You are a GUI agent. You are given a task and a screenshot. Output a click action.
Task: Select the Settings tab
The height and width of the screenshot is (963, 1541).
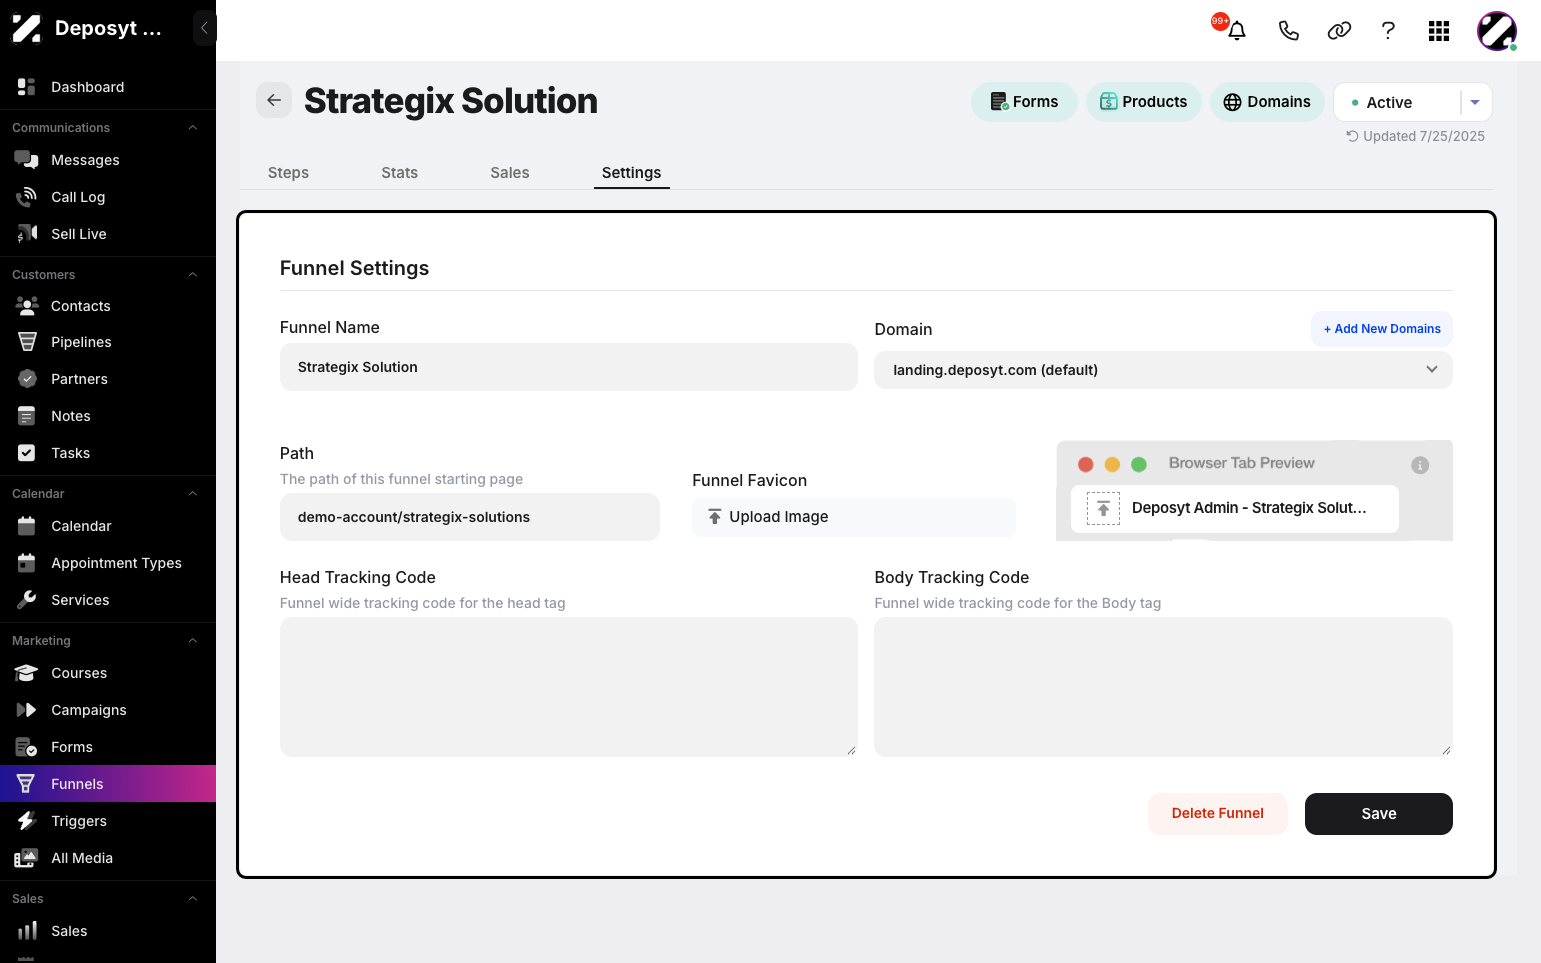[631, 173]
